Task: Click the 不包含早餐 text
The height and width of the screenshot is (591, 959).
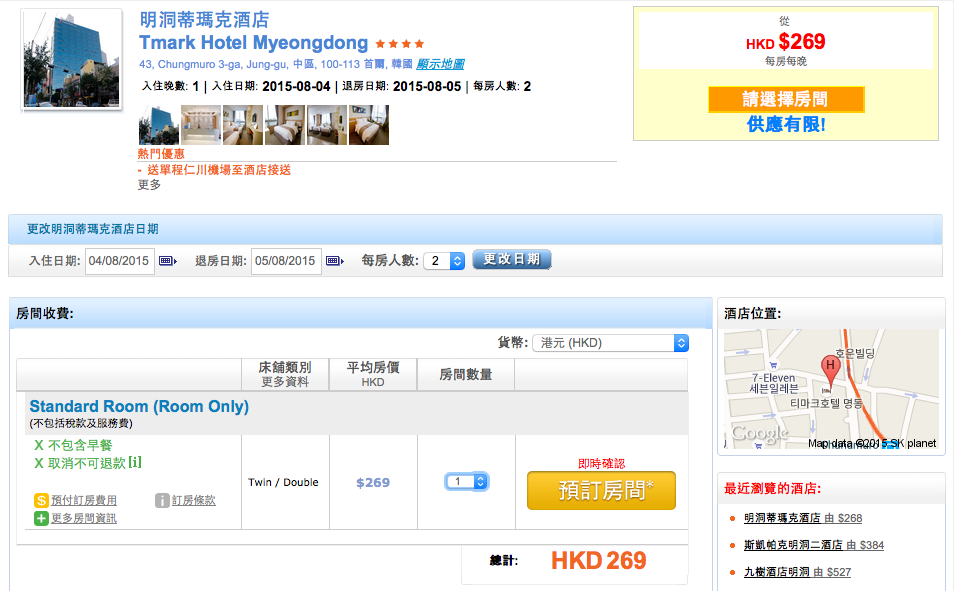Action: click(80, 445)
